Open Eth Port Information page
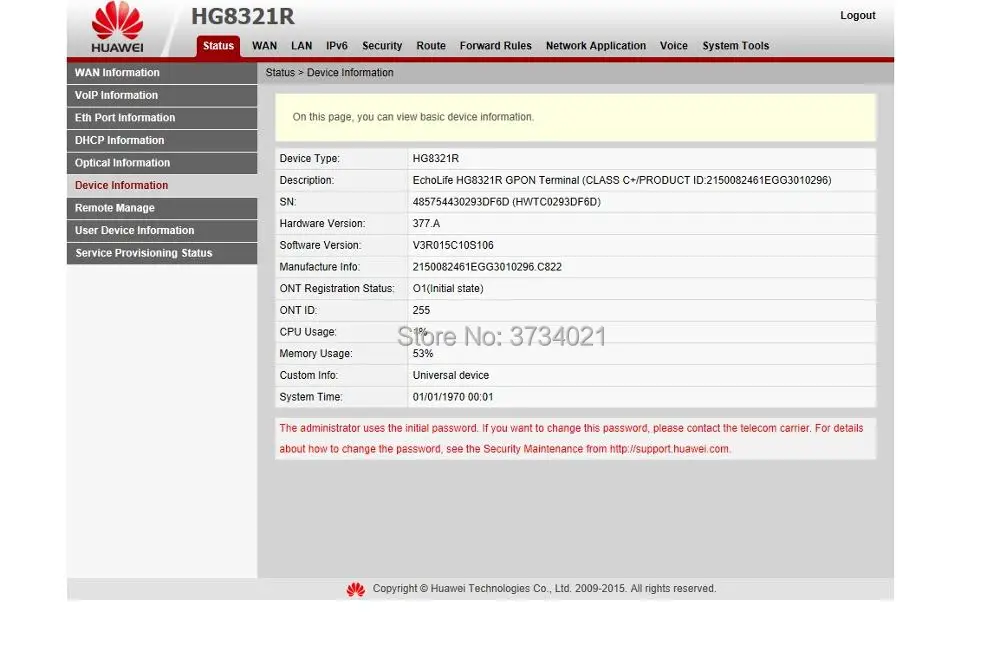Image resolution: width=1000 pixels, height=671 pixels. (x=162, y=117)
